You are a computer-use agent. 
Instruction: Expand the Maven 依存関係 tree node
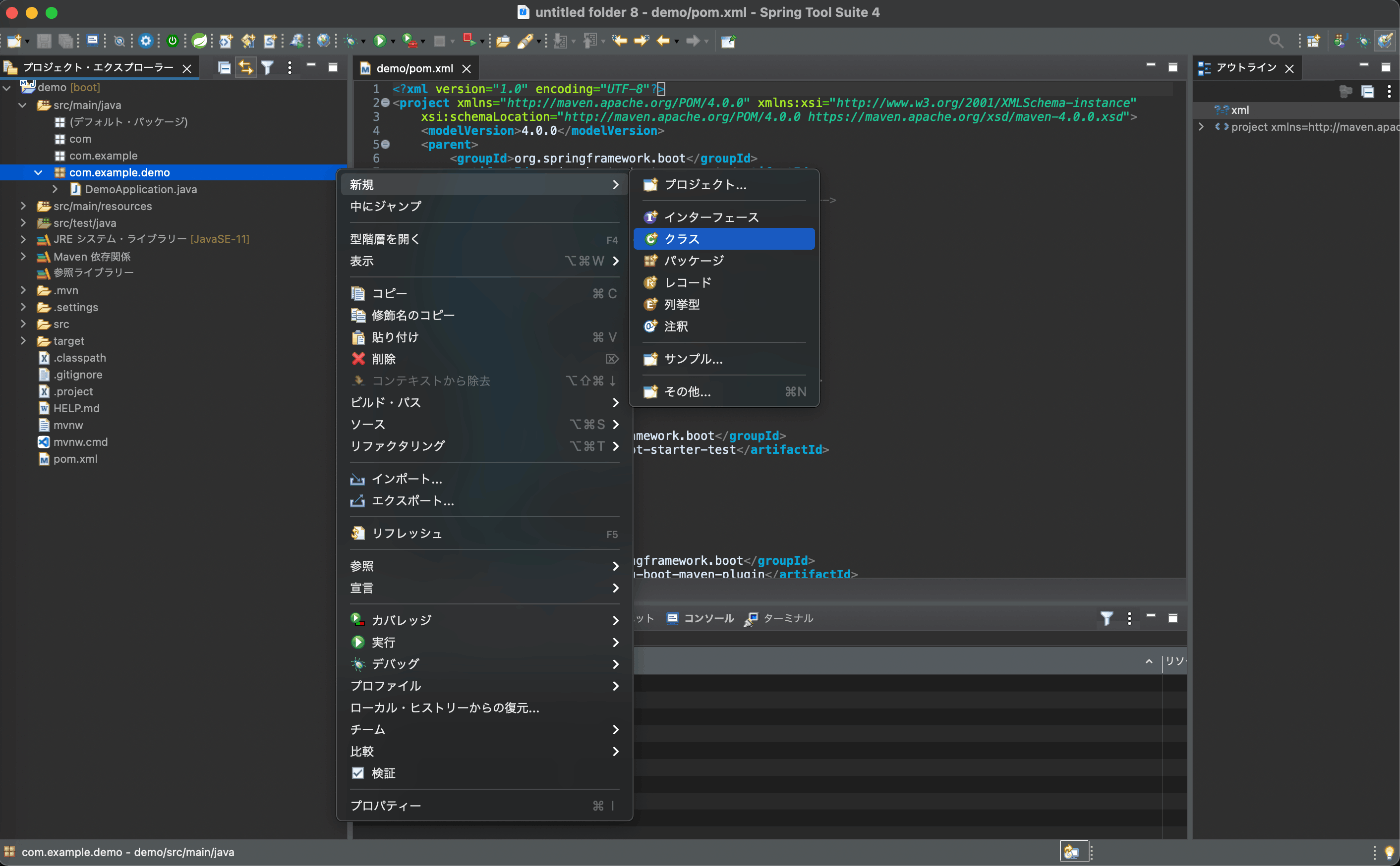tap(24, 257)
